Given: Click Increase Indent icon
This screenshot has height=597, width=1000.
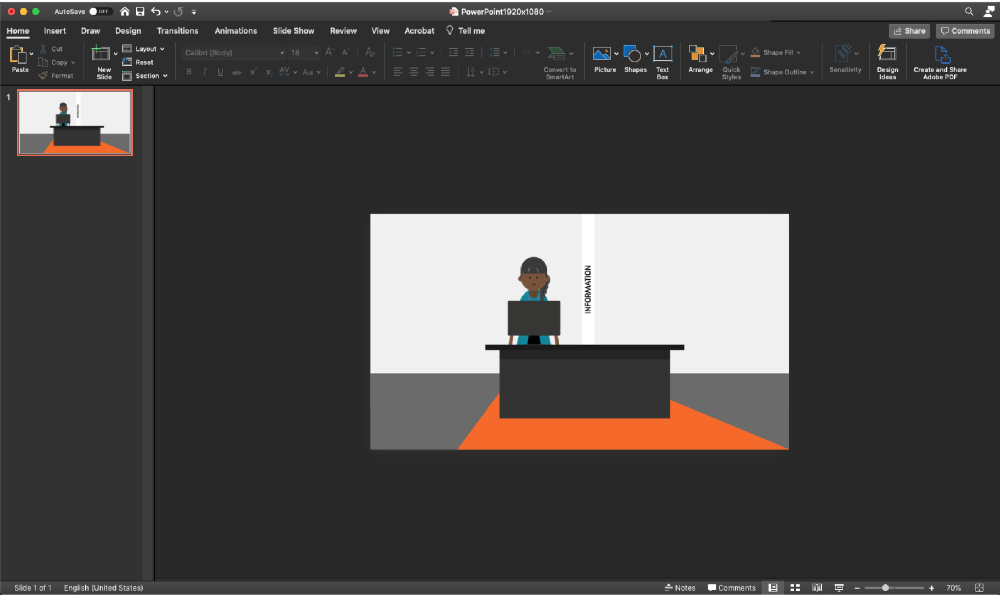Looking at the screenshot, I should [x=469, y=52].
